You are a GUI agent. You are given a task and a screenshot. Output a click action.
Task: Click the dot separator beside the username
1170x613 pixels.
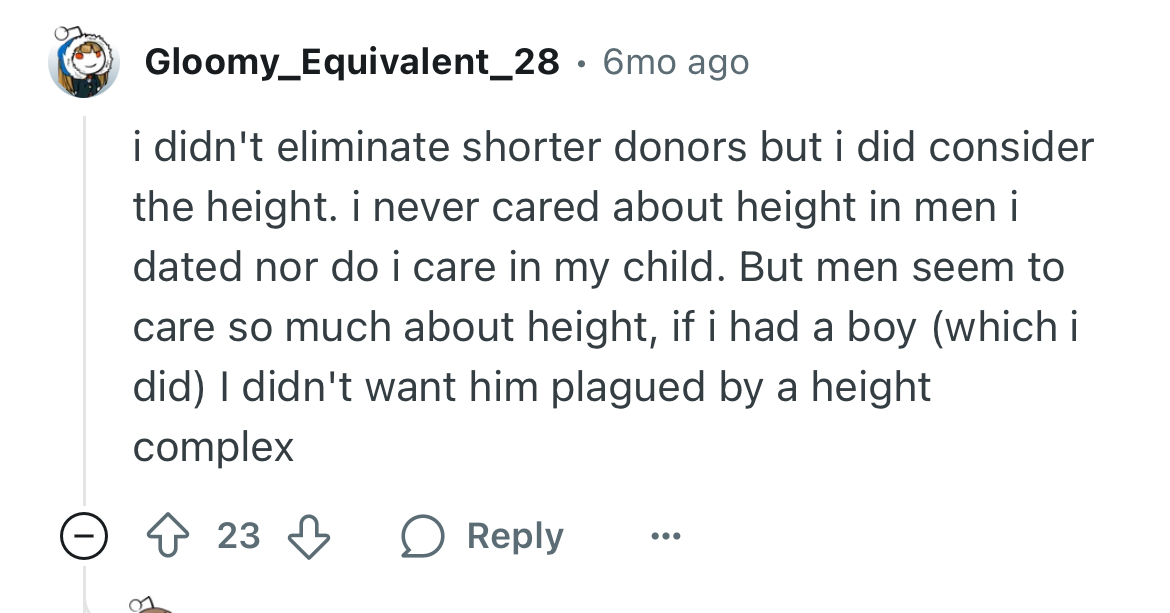point(581,63)
